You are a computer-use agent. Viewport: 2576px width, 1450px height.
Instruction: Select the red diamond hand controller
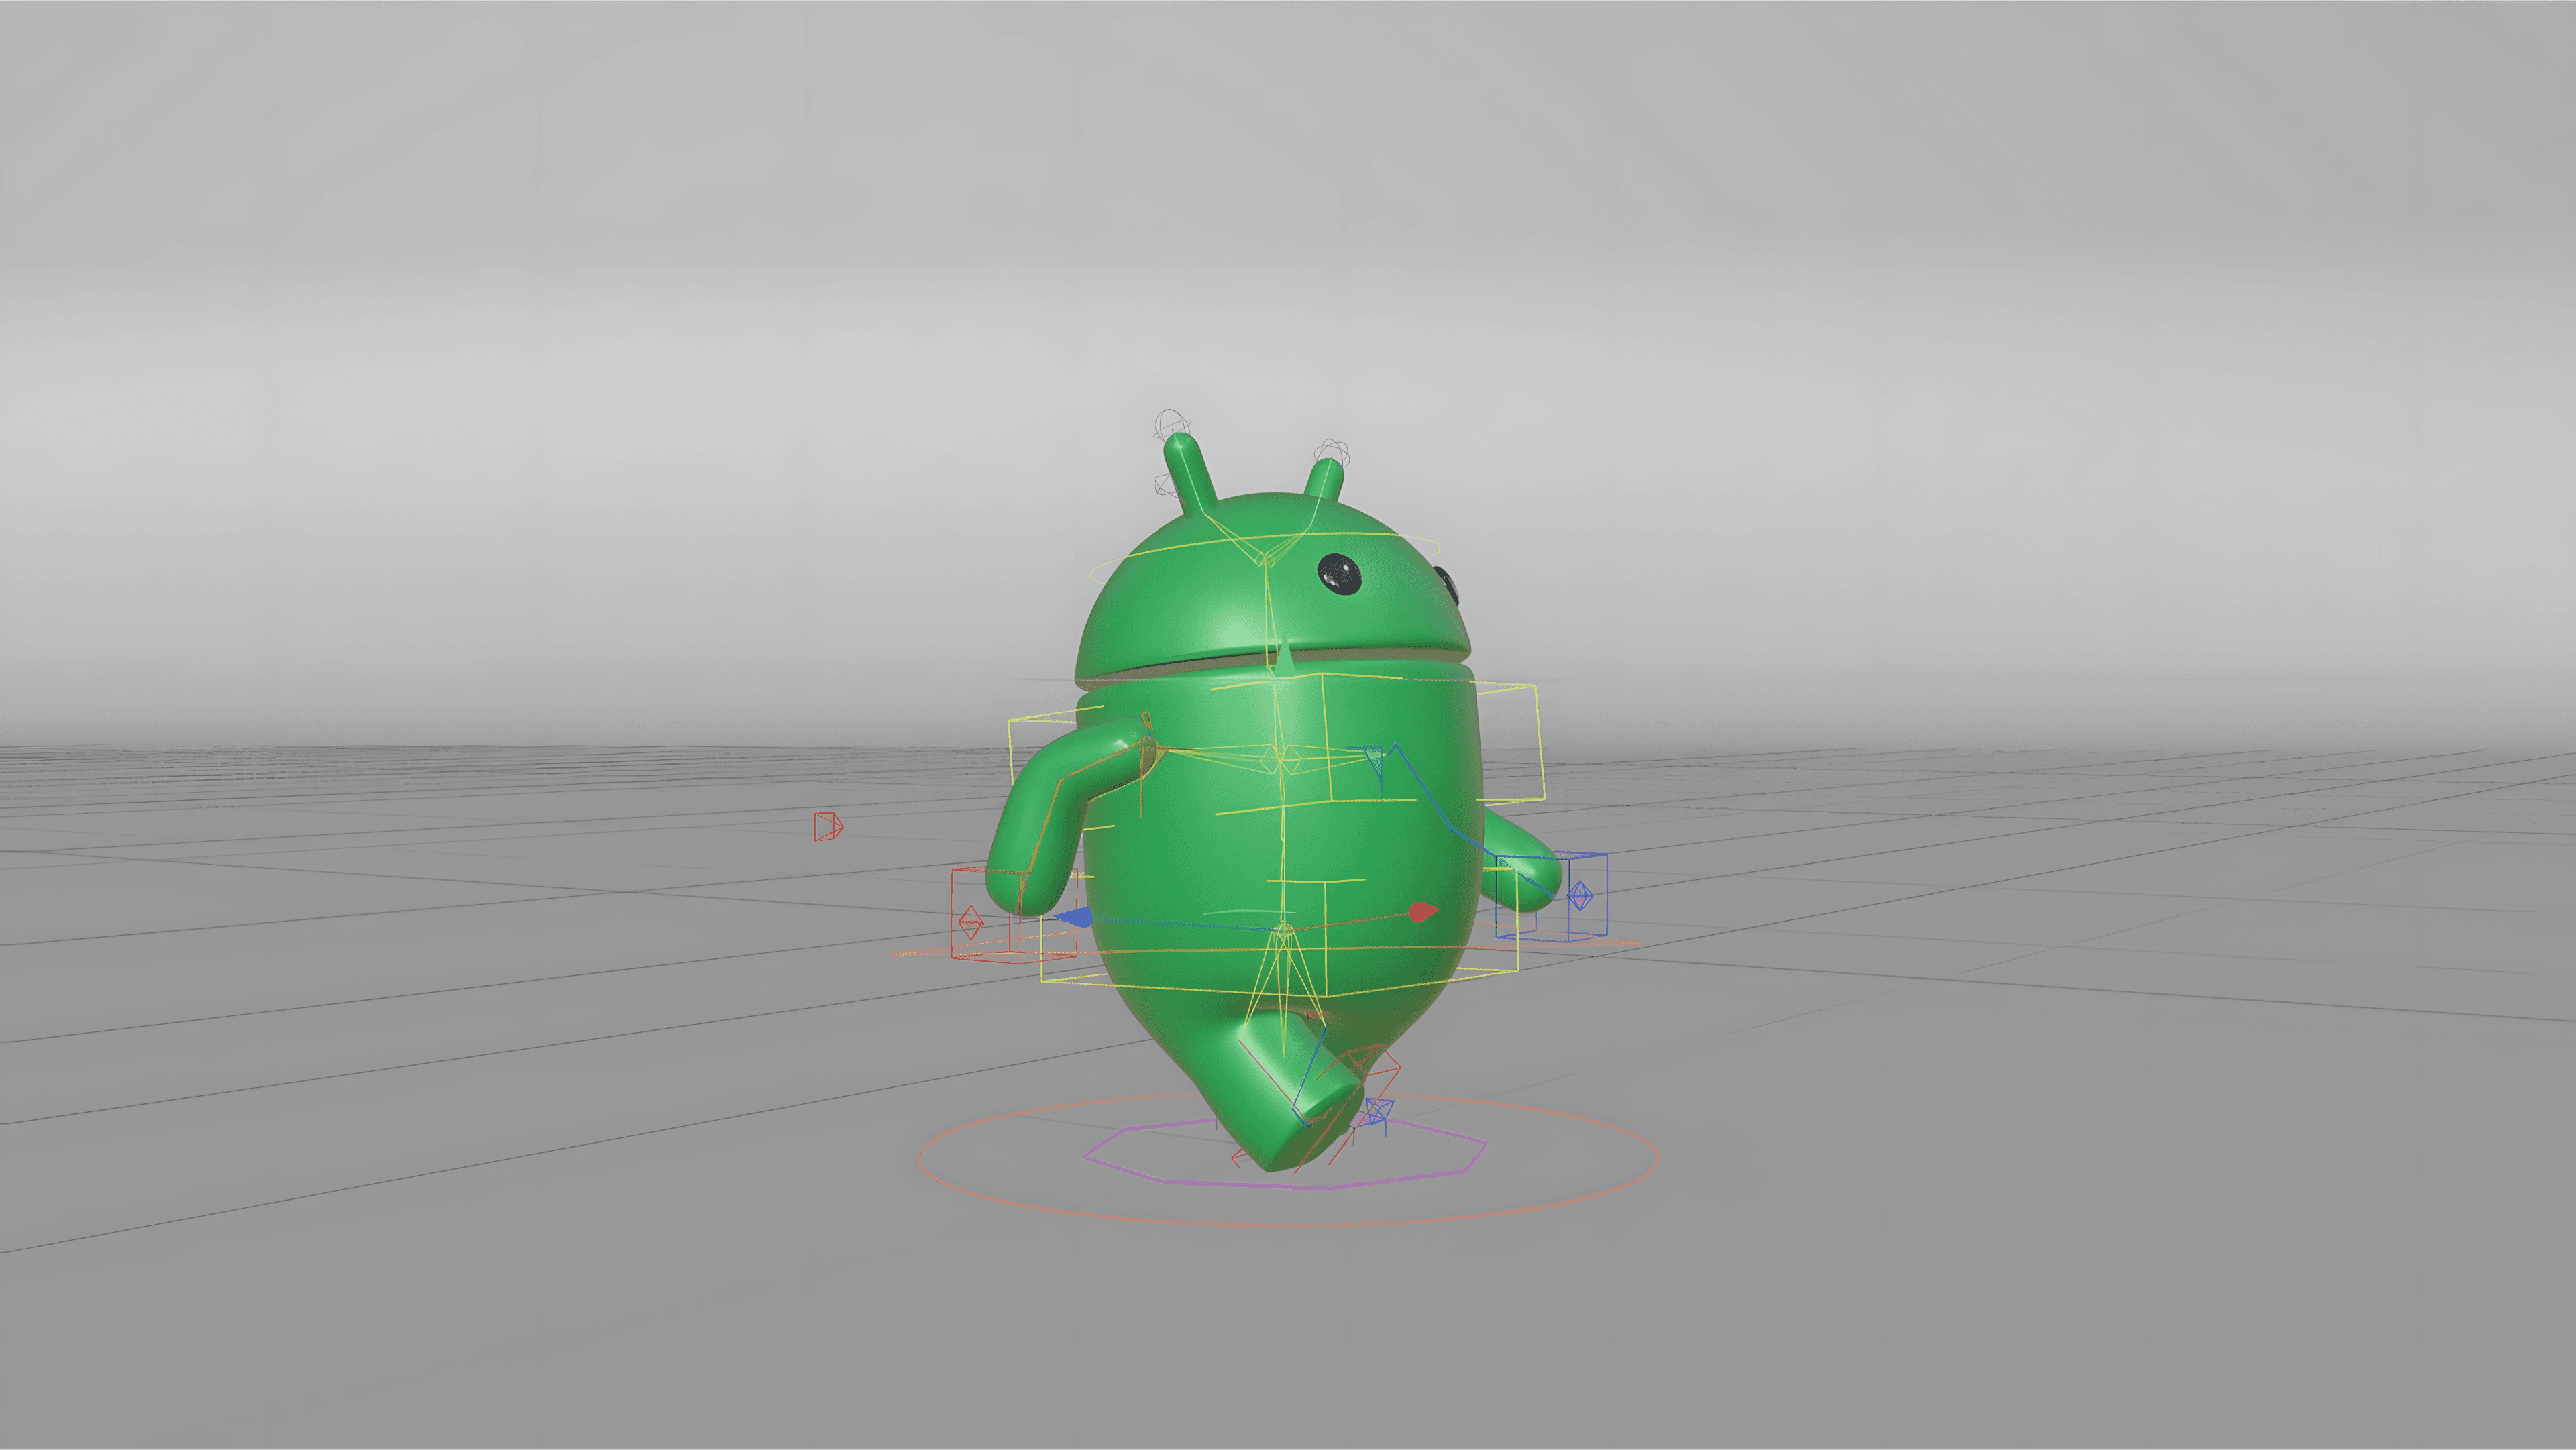970,922
